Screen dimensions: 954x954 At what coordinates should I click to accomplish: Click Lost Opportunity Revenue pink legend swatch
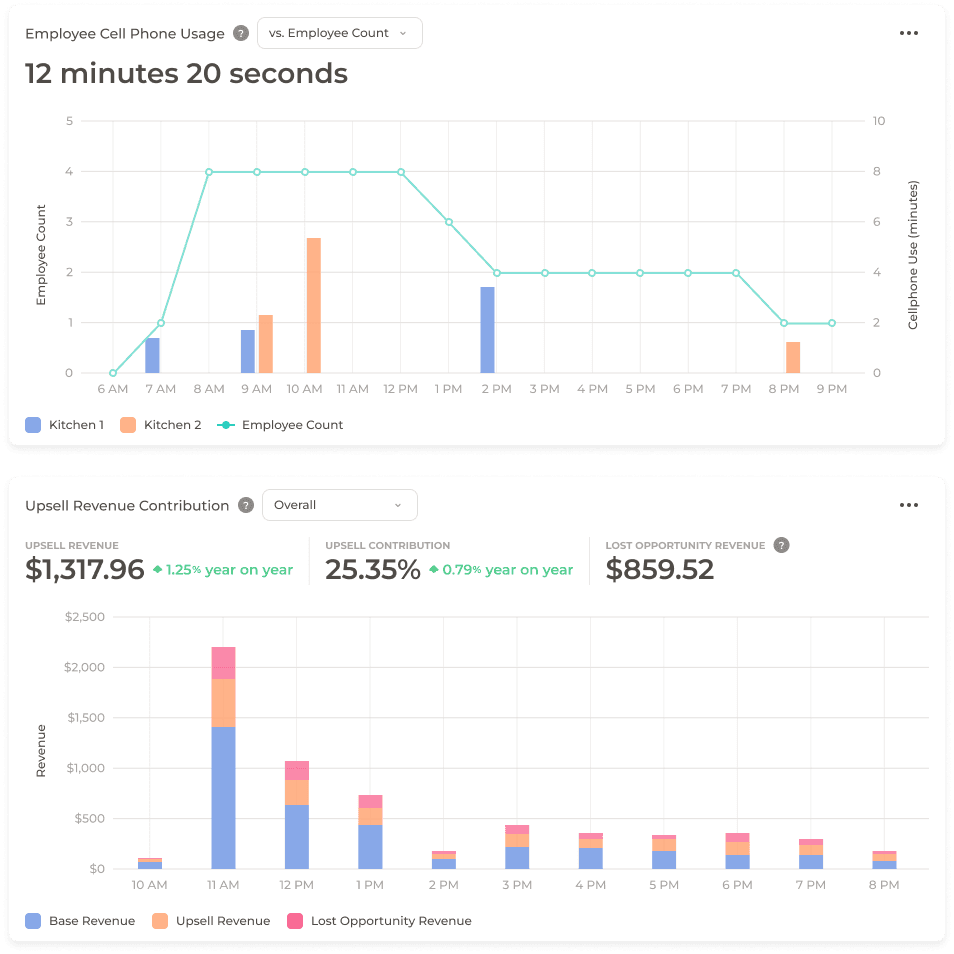pyautogui.click(x=295, y=921)
